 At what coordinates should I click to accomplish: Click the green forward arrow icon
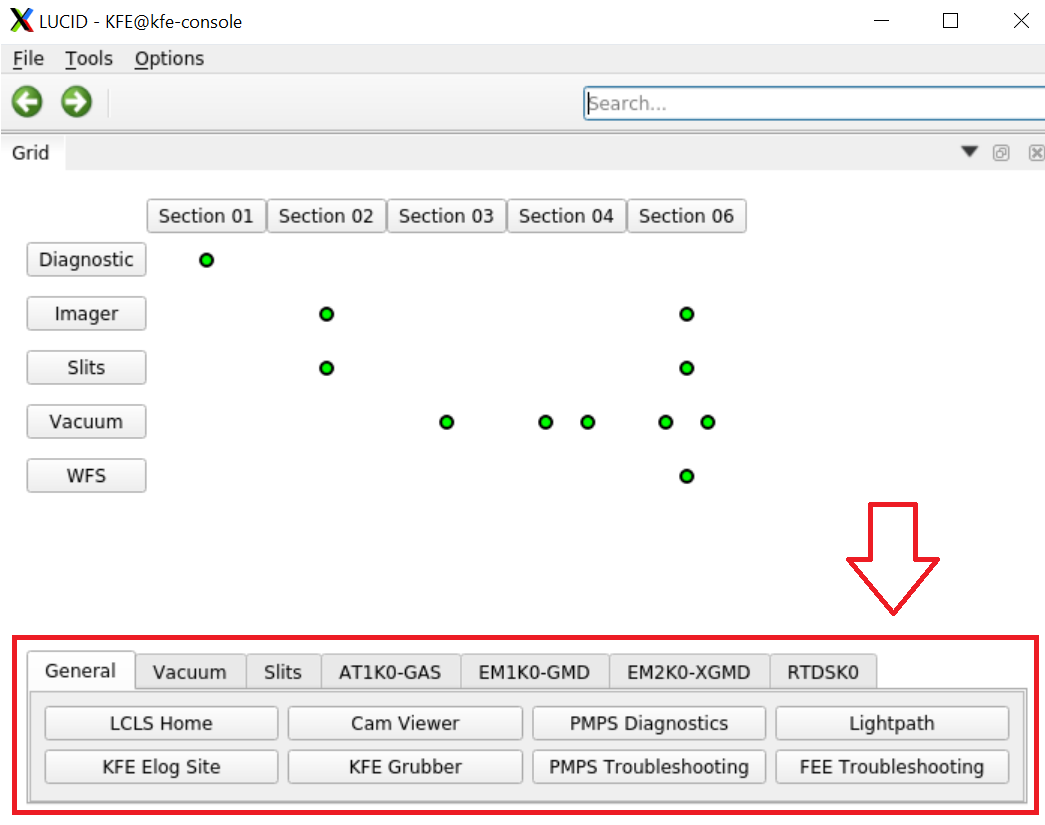pos(76,101)
